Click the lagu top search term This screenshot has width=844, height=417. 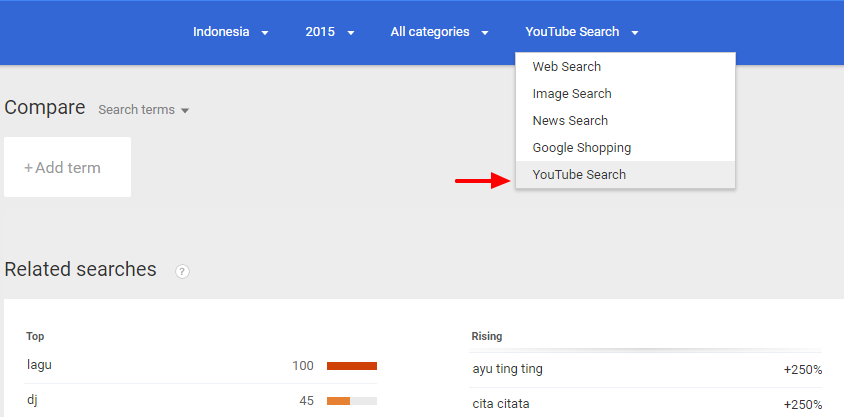click(39, 365)
